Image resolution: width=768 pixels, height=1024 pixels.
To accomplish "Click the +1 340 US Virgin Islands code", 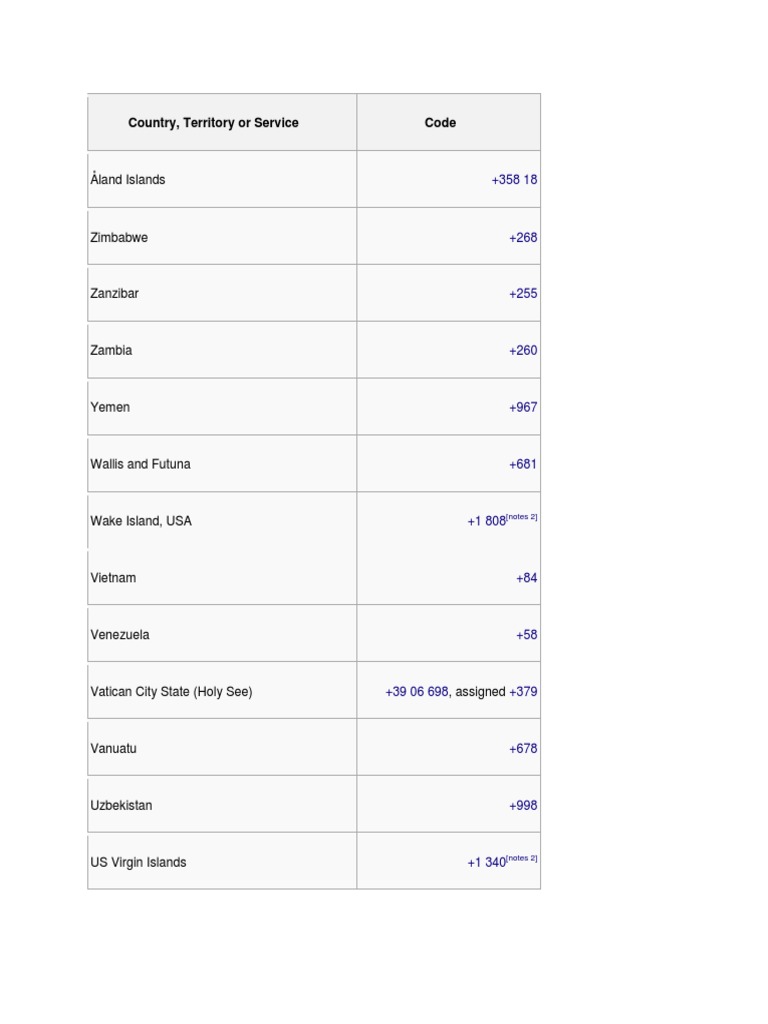I will tap(486, 863).
